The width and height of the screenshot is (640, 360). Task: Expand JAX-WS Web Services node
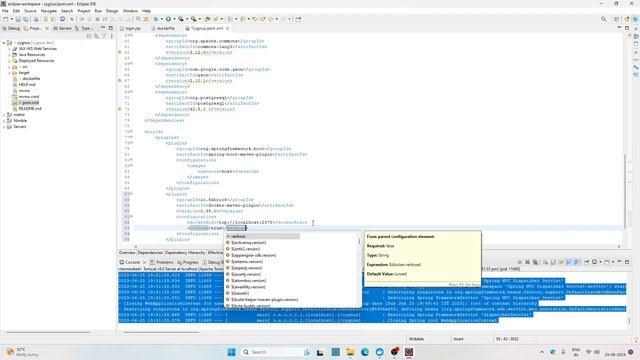click(9, 49)
